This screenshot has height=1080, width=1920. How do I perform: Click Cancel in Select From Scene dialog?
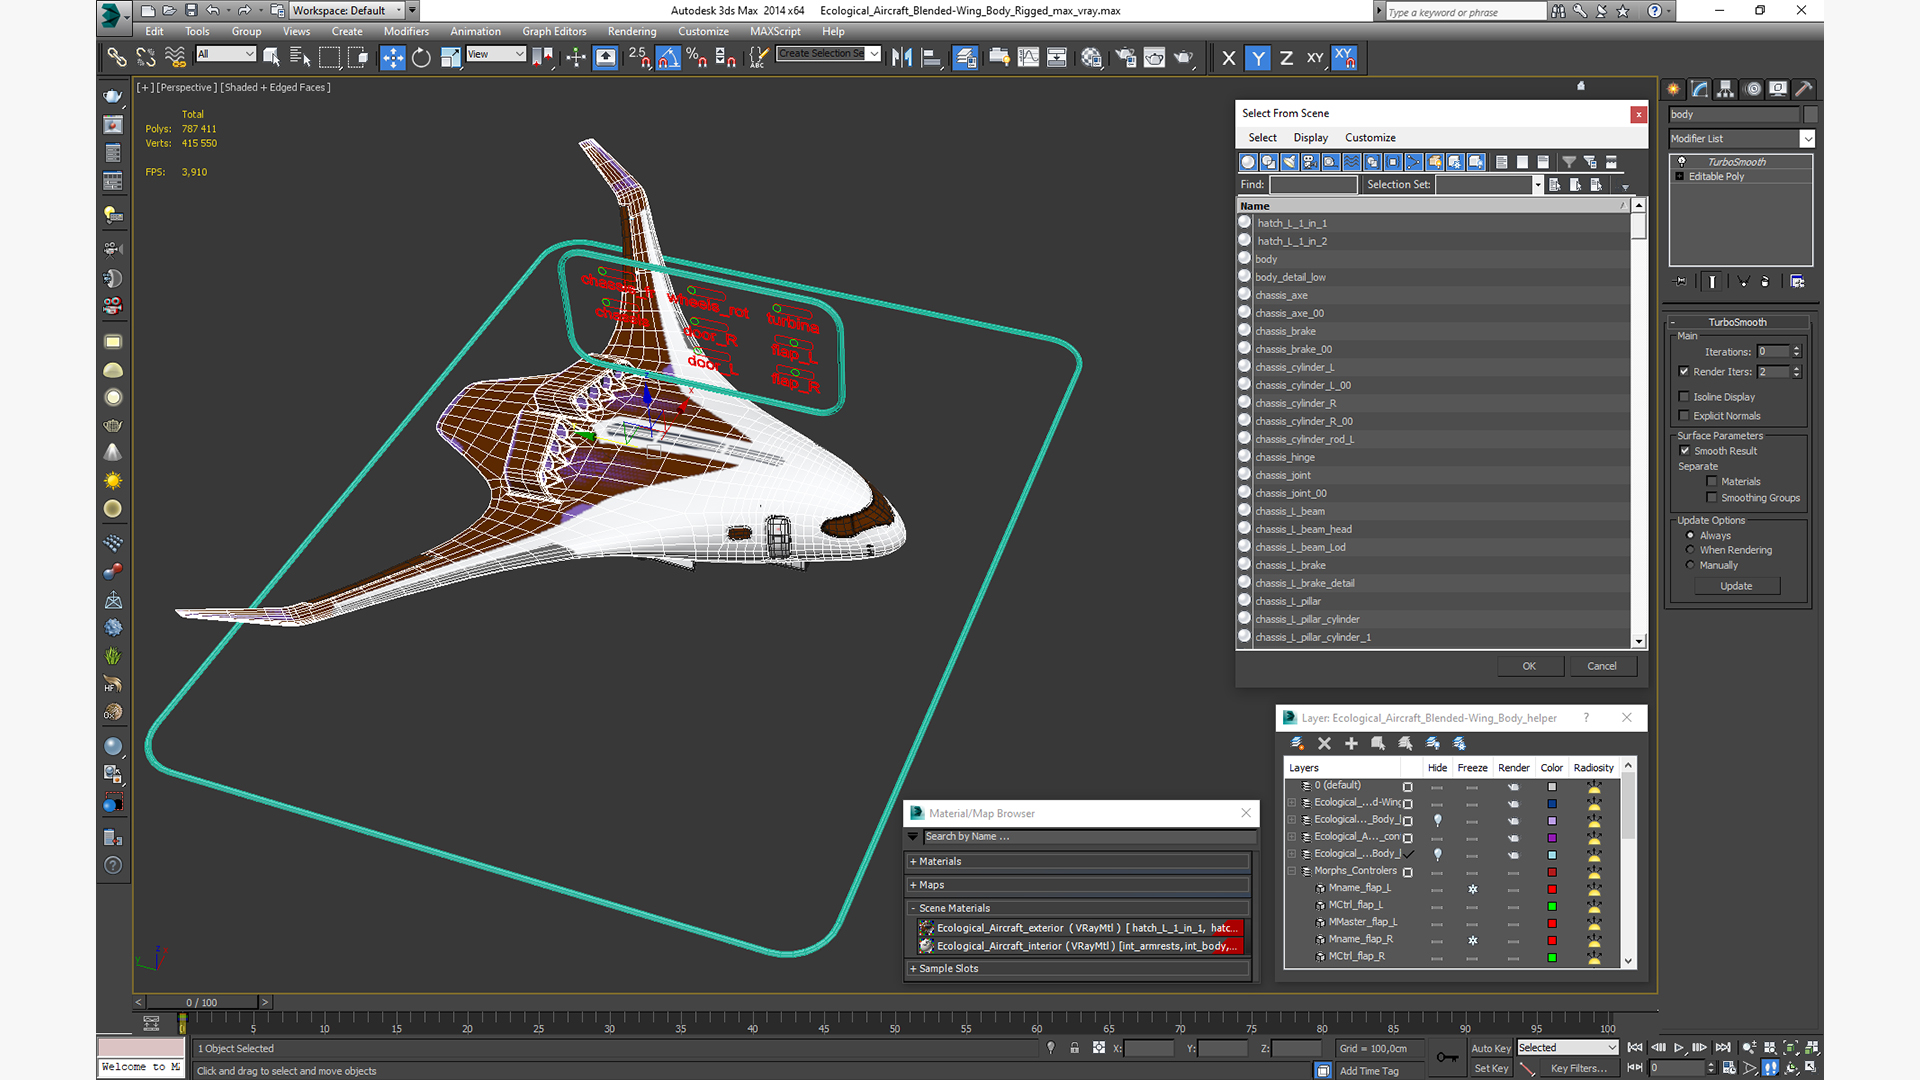pyautogui.click(x=1602, y=666)
